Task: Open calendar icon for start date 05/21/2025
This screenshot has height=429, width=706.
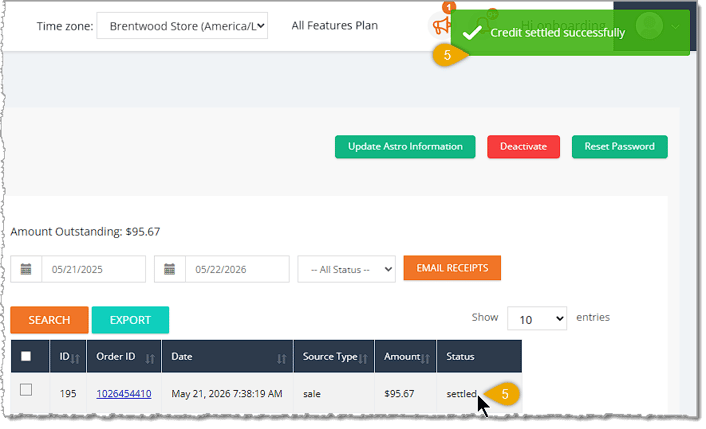Action: pyautogui.click(x=26, y=269)
